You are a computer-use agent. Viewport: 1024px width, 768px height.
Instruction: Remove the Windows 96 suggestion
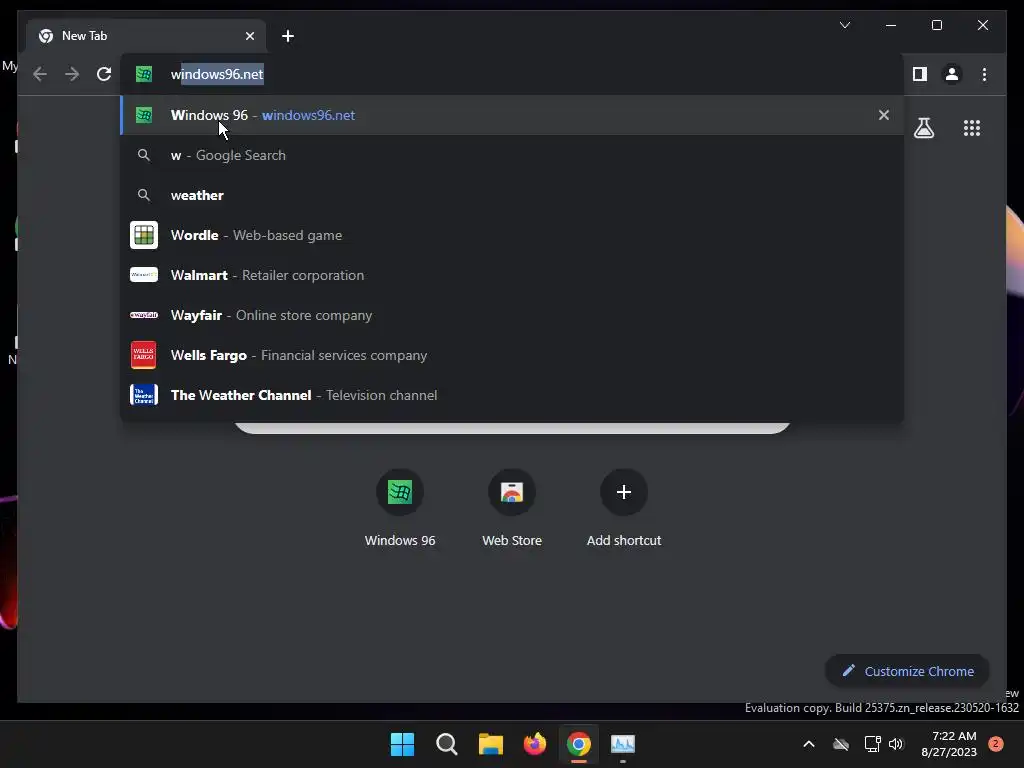coord(884,115)
